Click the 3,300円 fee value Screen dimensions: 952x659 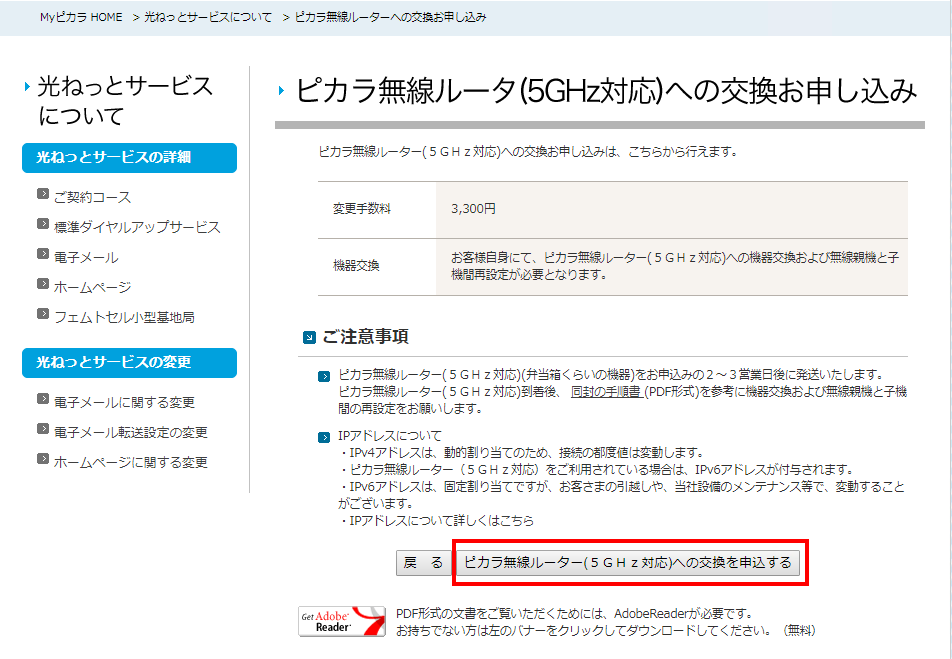[x=474, y=209]
